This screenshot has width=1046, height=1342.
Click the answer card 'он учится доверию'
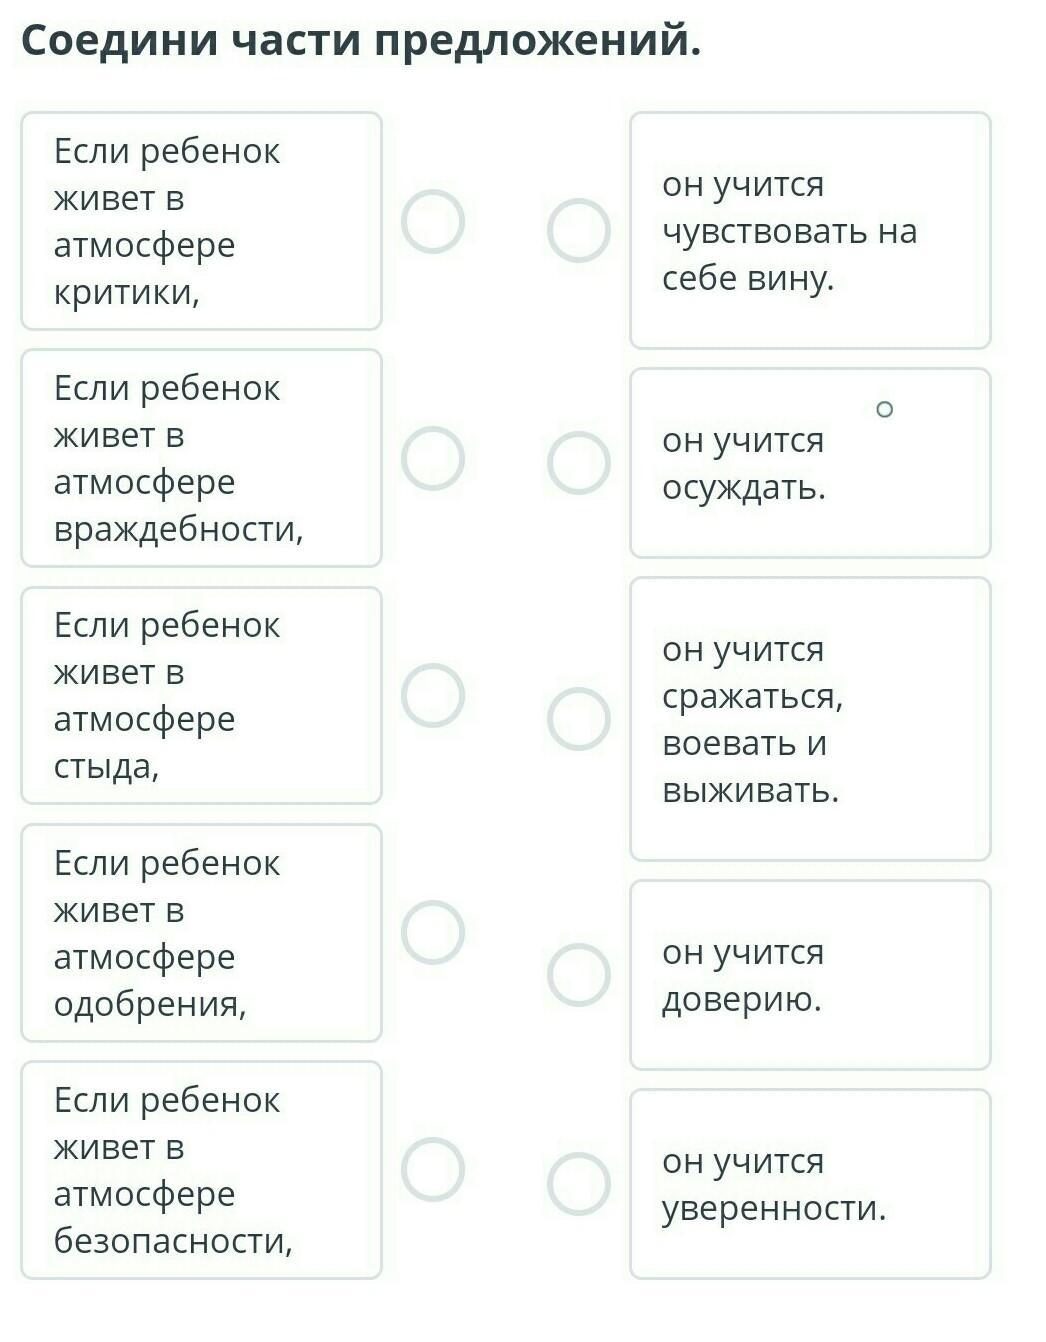point(810,974)
